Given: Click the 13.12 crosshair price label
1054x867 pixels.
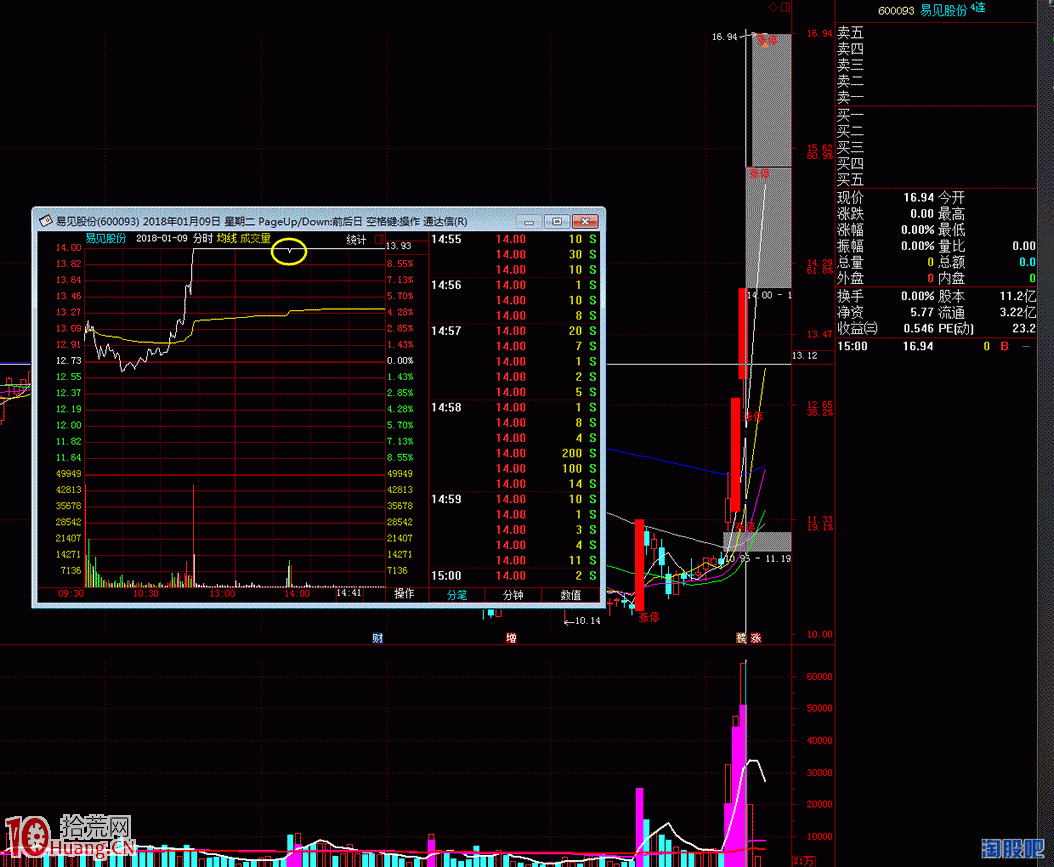Looking at the screenshot, I should point(805,356).
